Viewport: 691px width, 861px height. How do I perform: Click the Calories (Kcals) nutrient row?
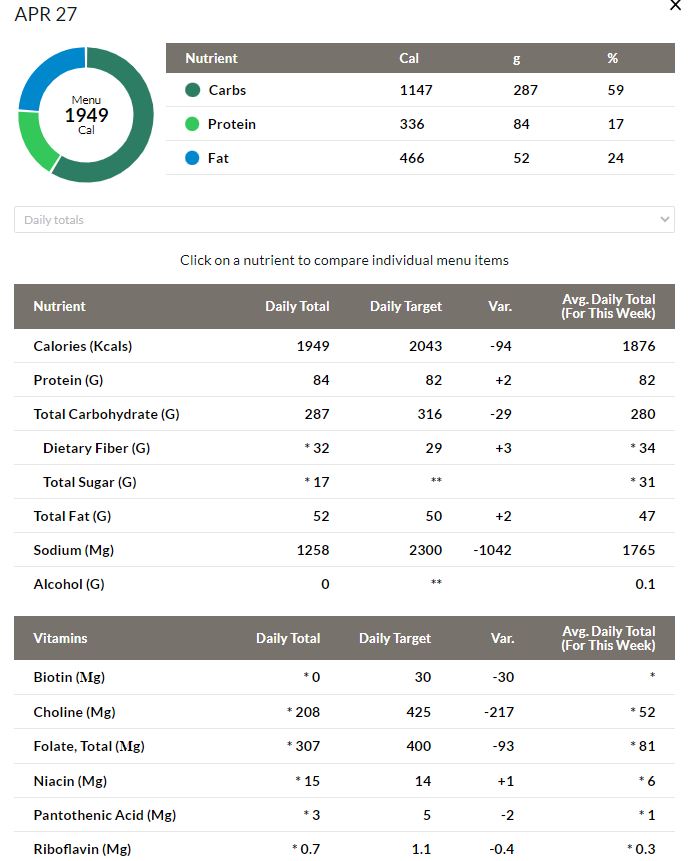point(344,346)
